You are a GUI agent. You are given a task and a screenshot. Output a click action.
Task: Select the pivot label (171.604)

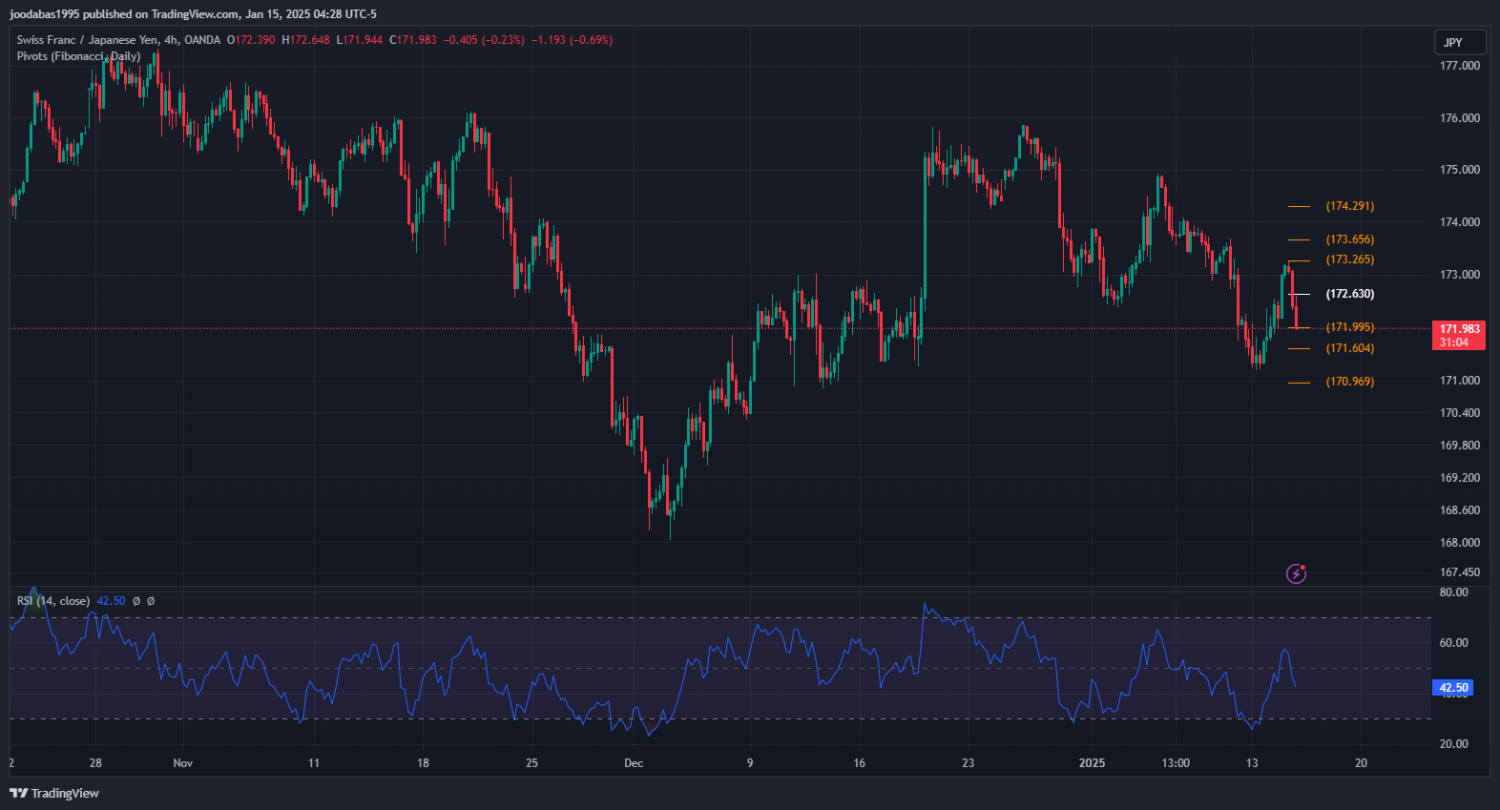(1350, 348)
